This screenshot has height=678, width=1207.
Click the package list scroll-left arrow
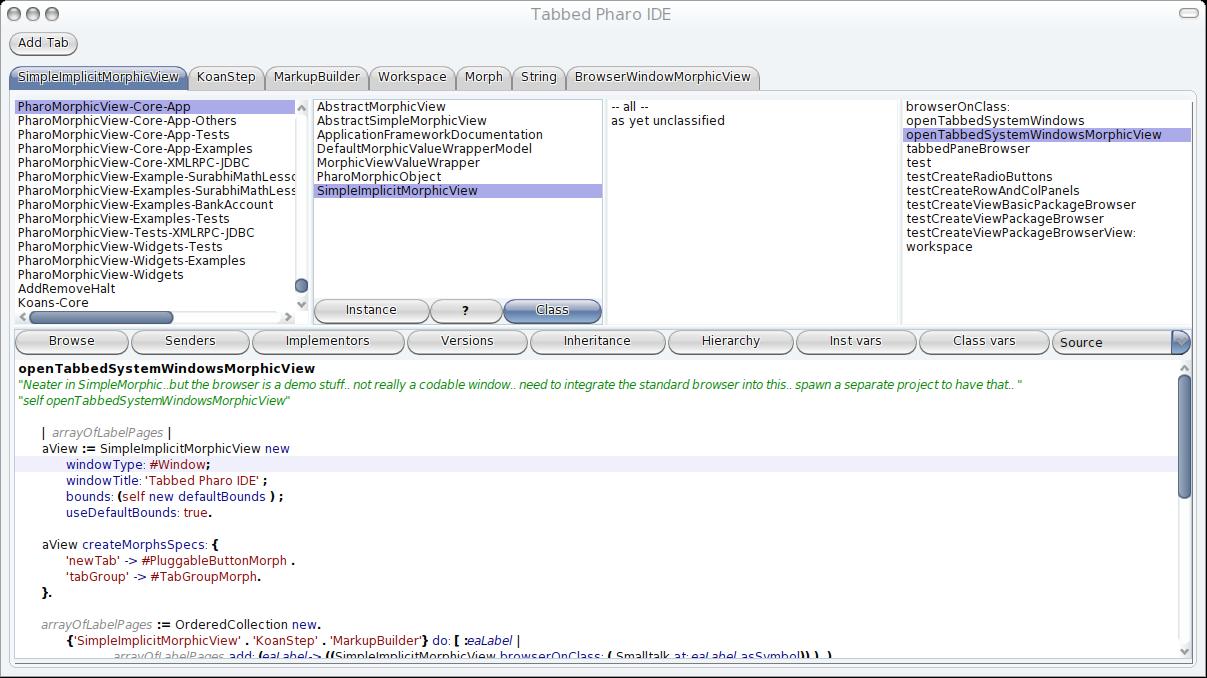pos(22,317)
